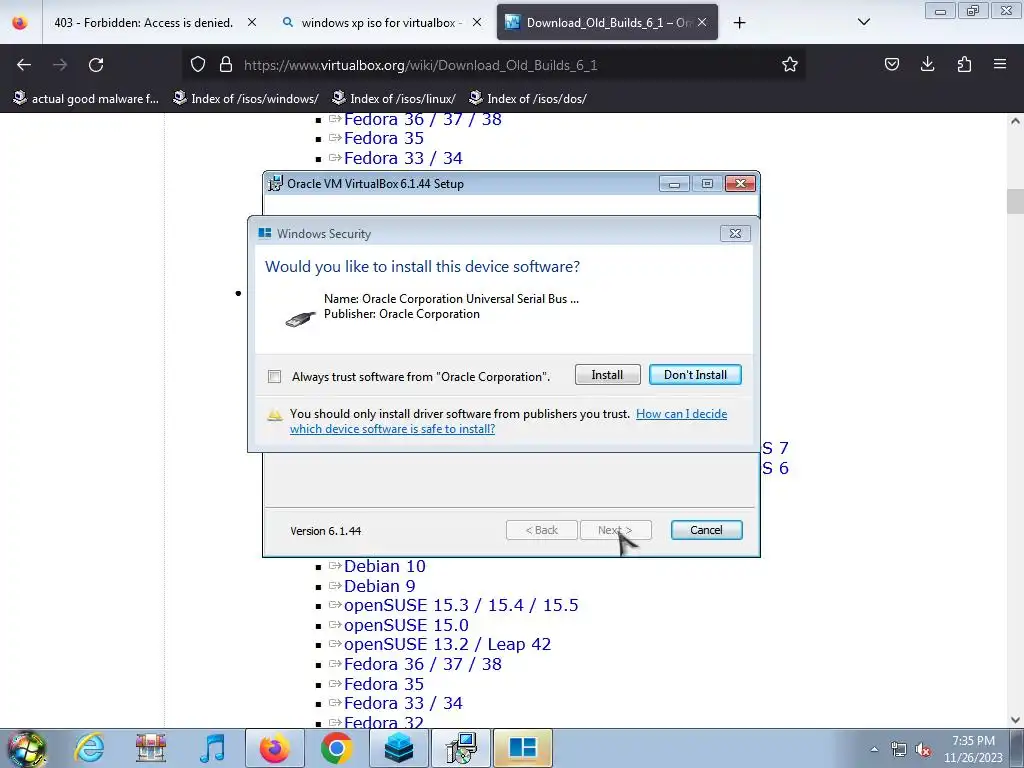Check Always trust software from Oracle Corporation
The image size is (1024, 768).
[274, 377]
